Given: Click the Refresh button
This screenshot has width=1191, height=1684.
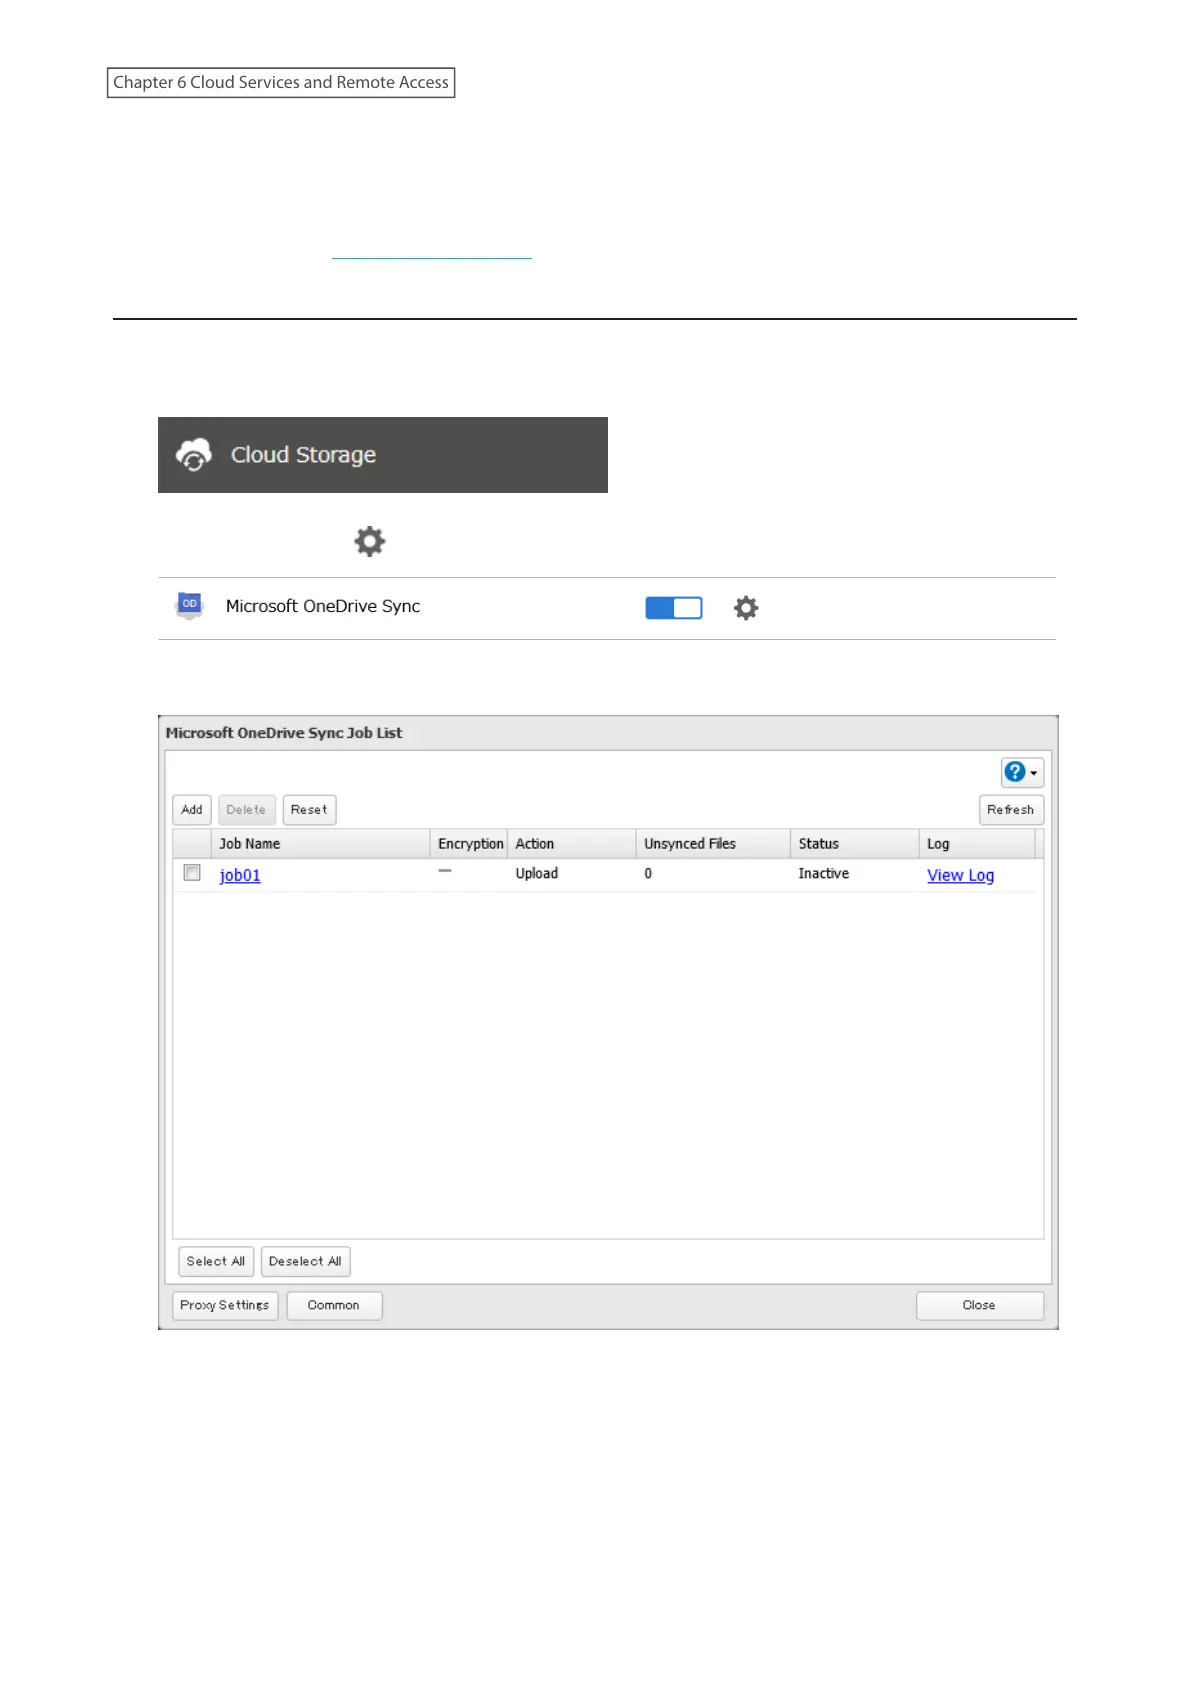Looking at the screenshot, I should coord(1010,810).
